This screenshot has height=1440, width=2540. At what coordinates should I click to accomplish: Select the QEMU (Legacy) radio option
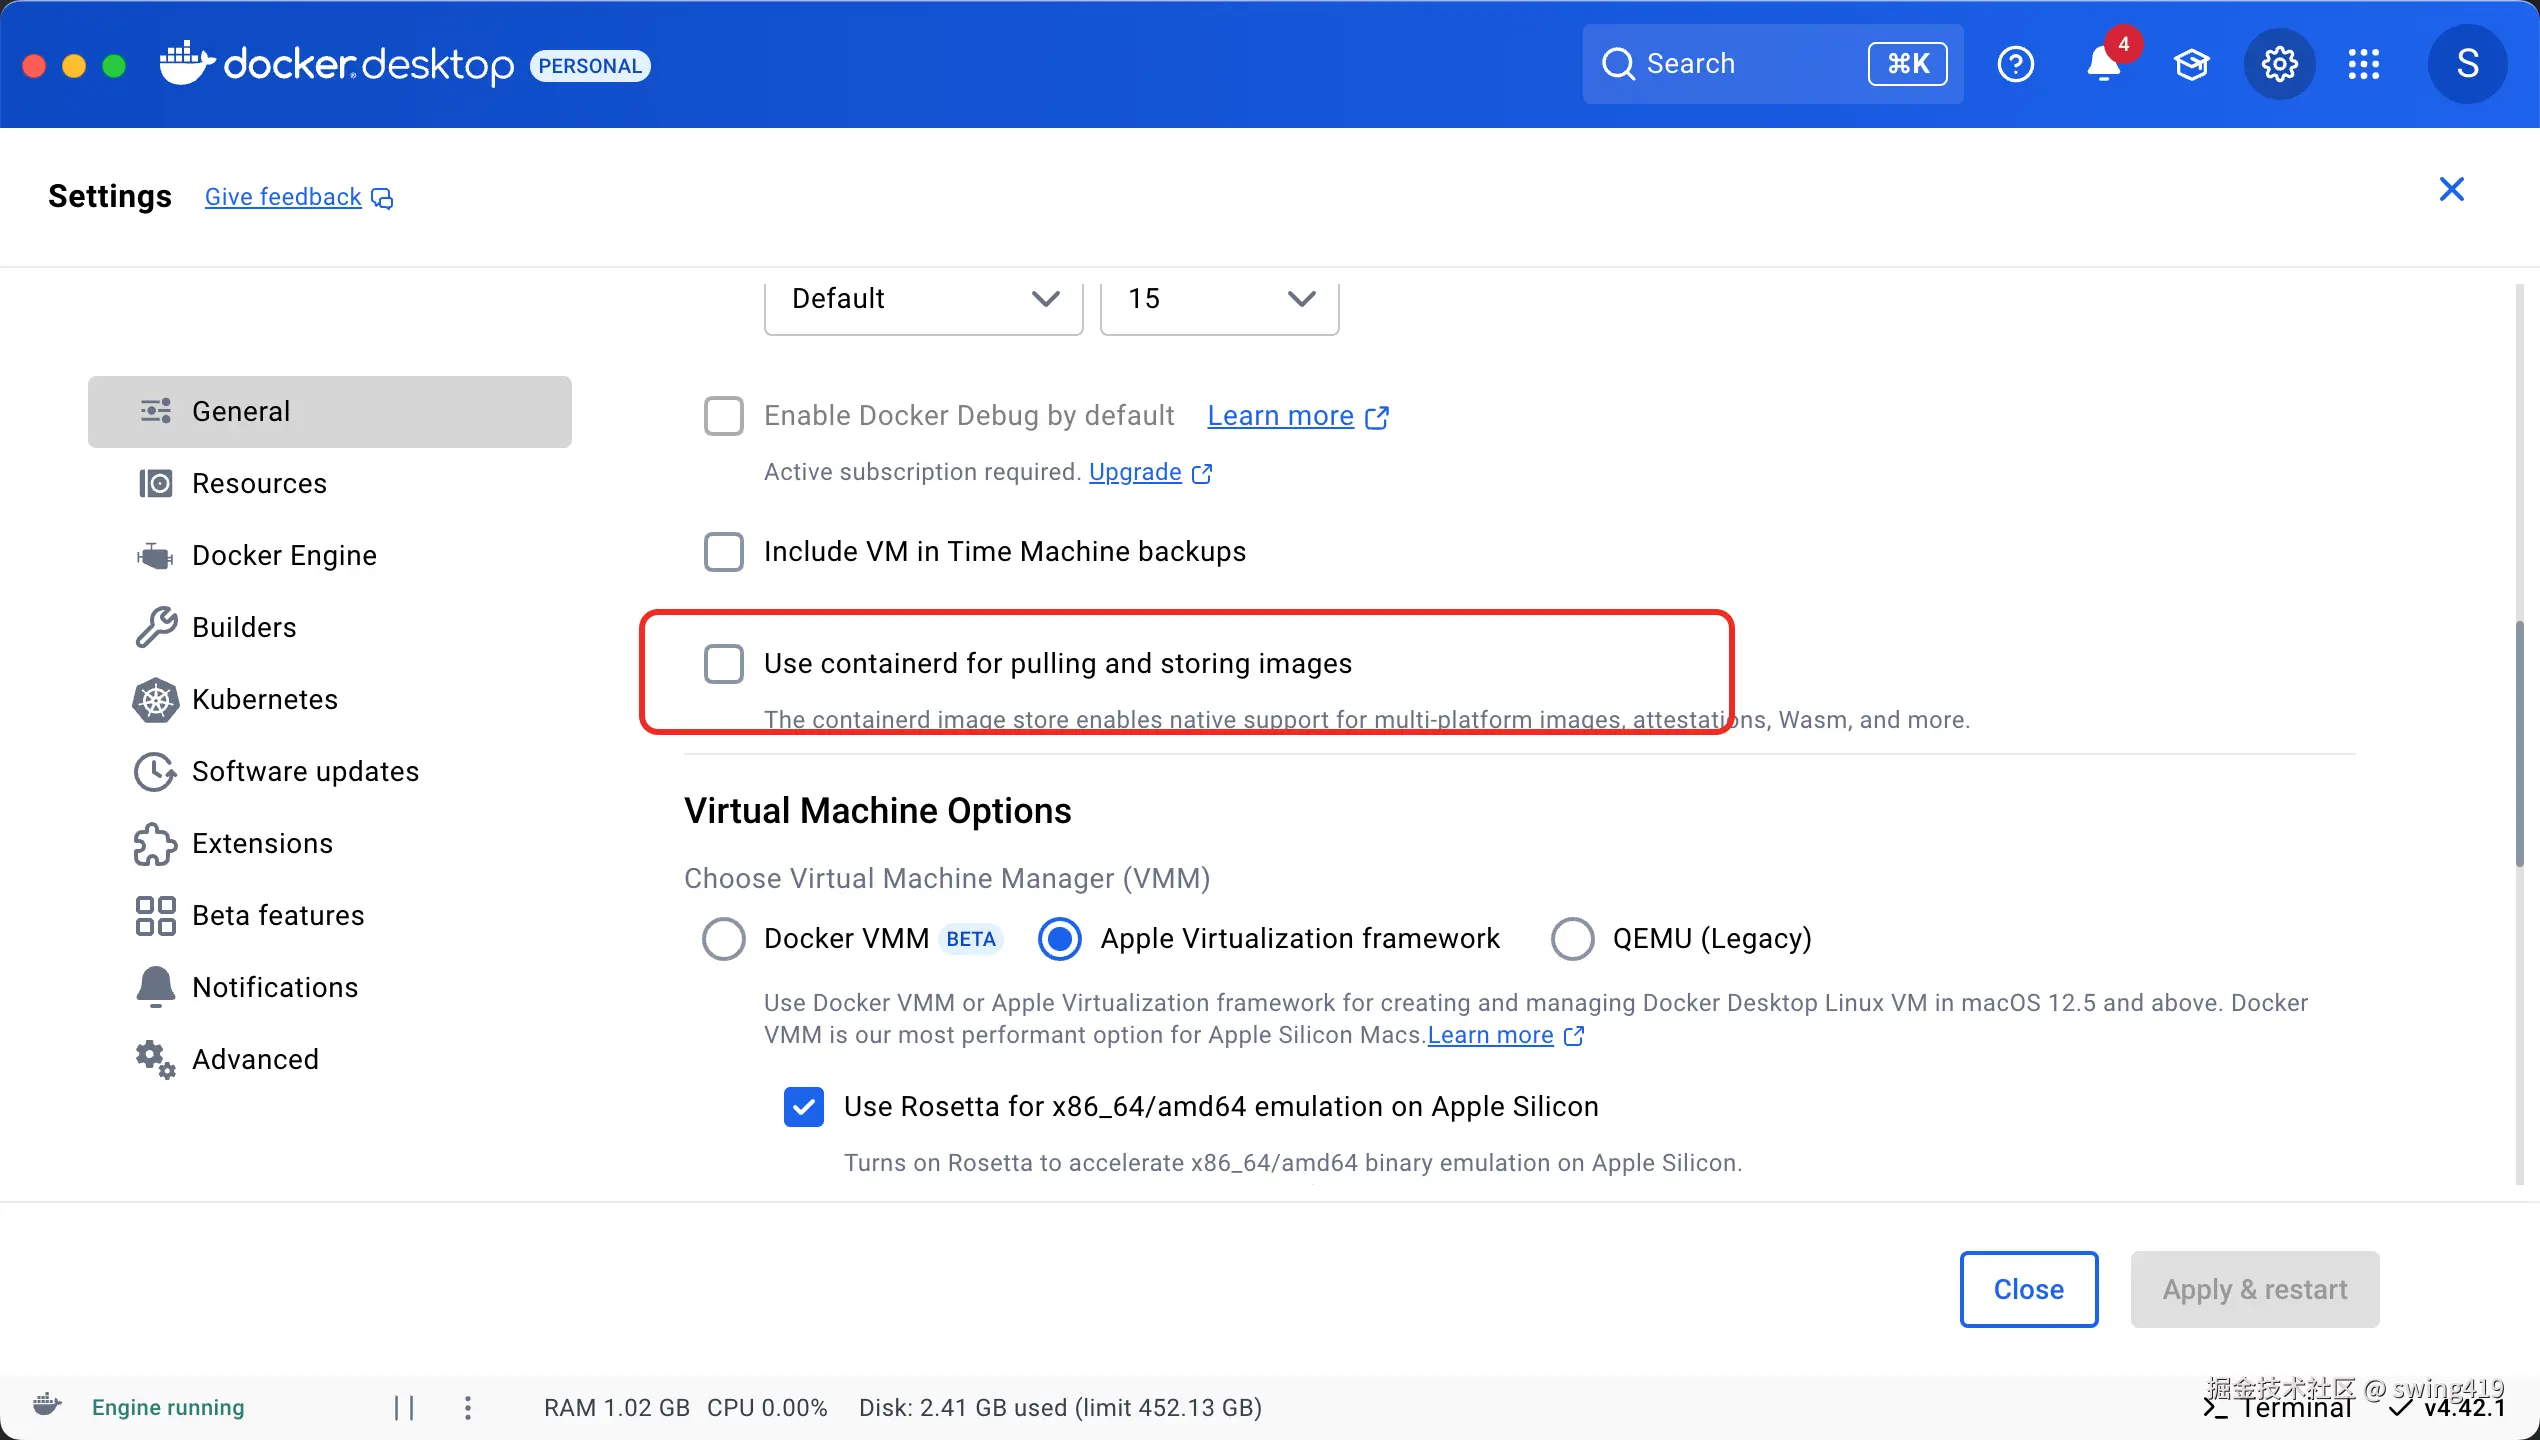[x=1572, y=939]
